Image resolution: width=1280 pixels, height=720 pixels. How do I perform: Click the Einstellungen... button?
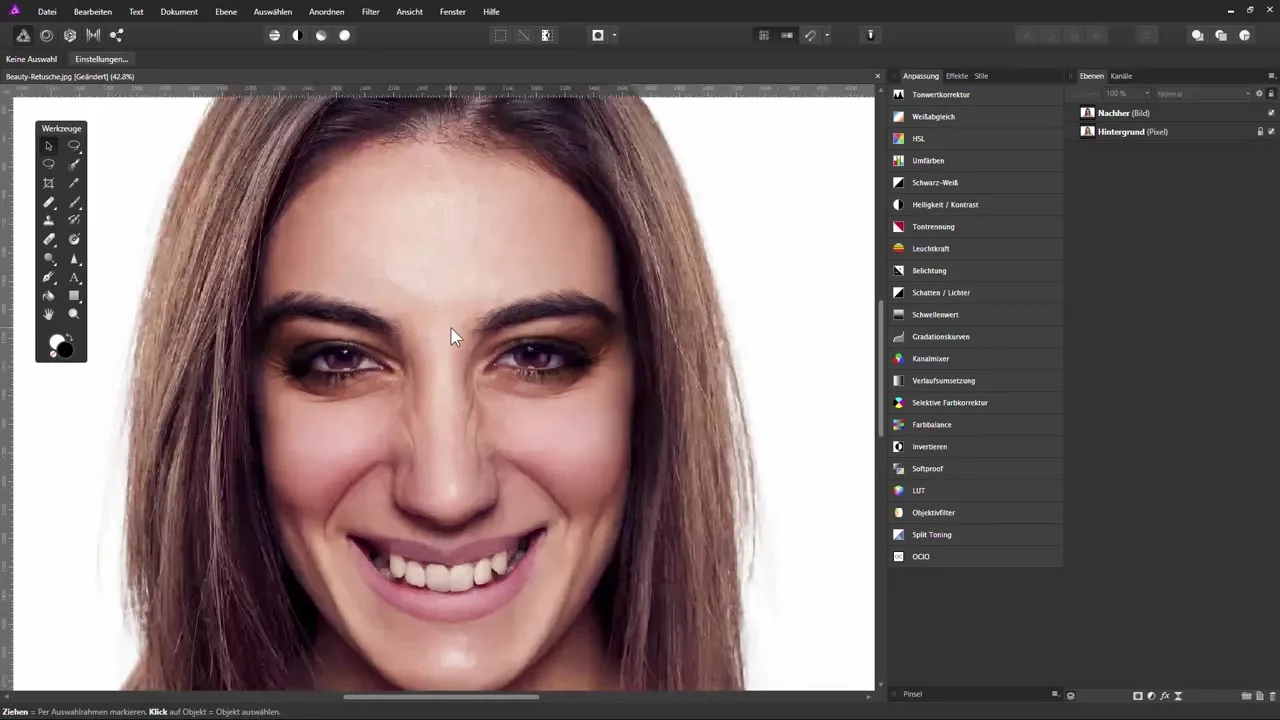click(102, 59)
